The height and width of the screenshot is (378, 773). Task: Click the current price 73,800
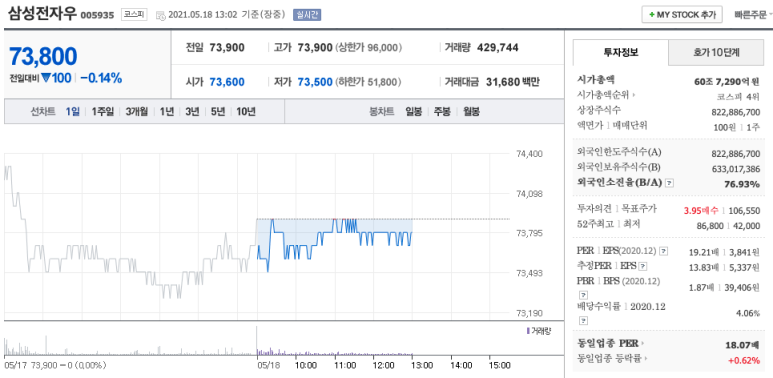tap(43, 56)
